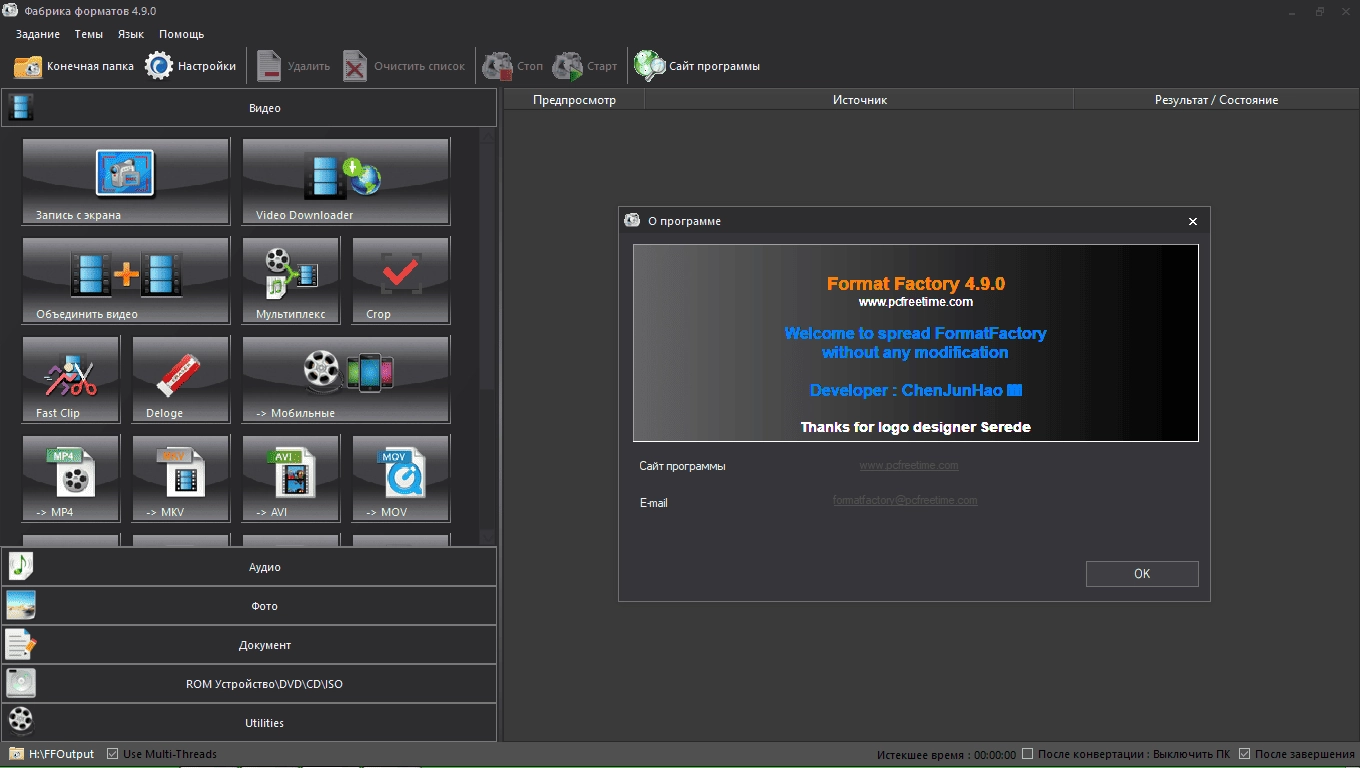Click the Delete (Удалить) toolbar button
The height and width of the screenshot is (768, 1360).
293,66
